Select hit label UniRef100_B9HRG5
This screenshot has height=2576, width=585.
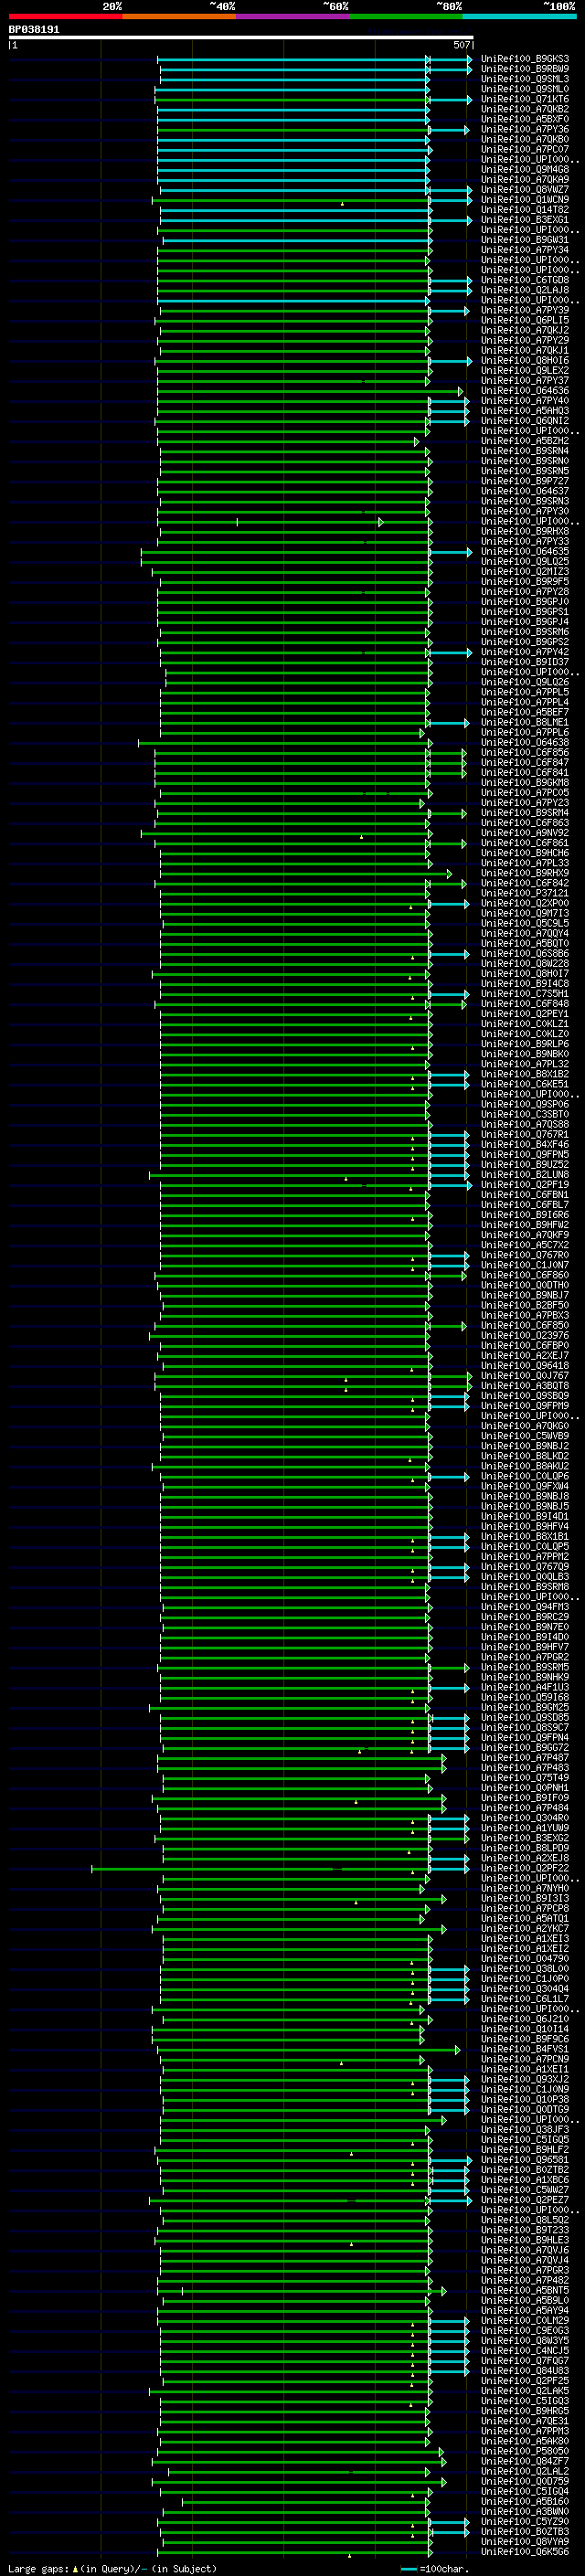[x=525, y=2411]
